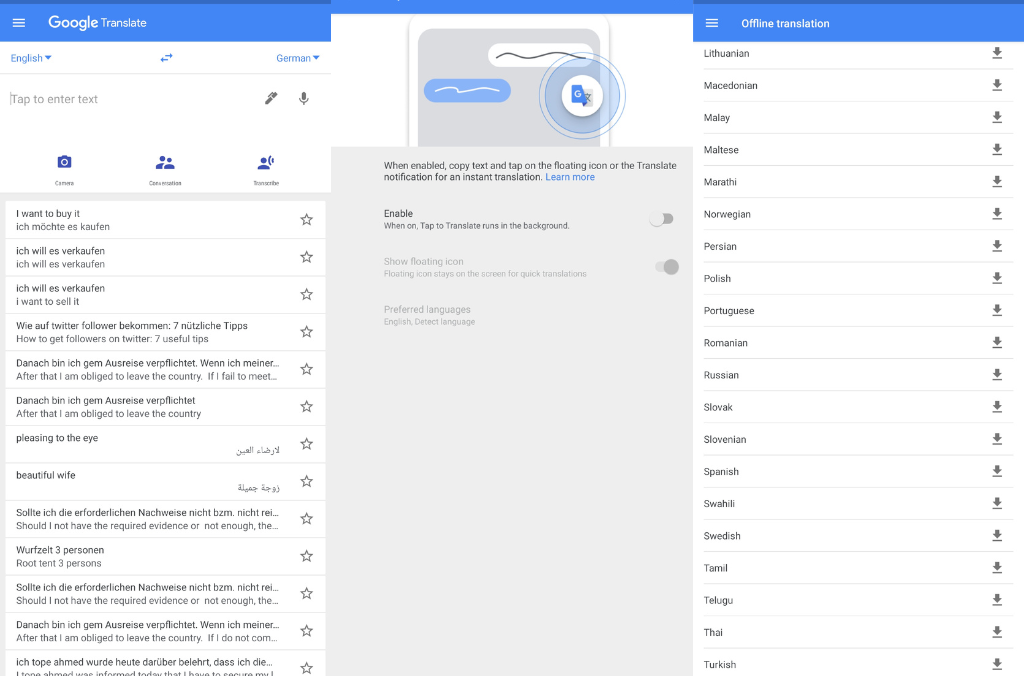Screen dimensions: 1024x676
Task: Download Turkish offline language
Action: (997, 664)
